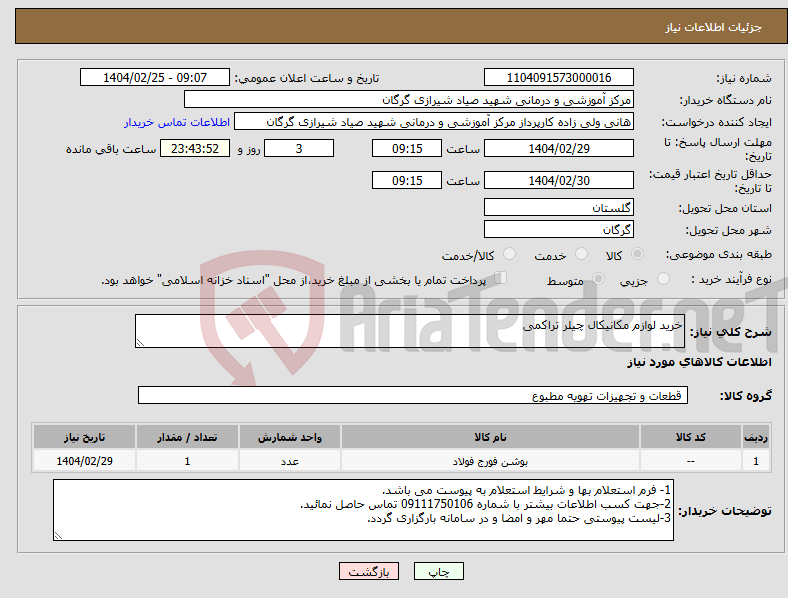Click the remaining time field 23:43:52
Screen dimensions: 788x598
click(x=195, y=148)
